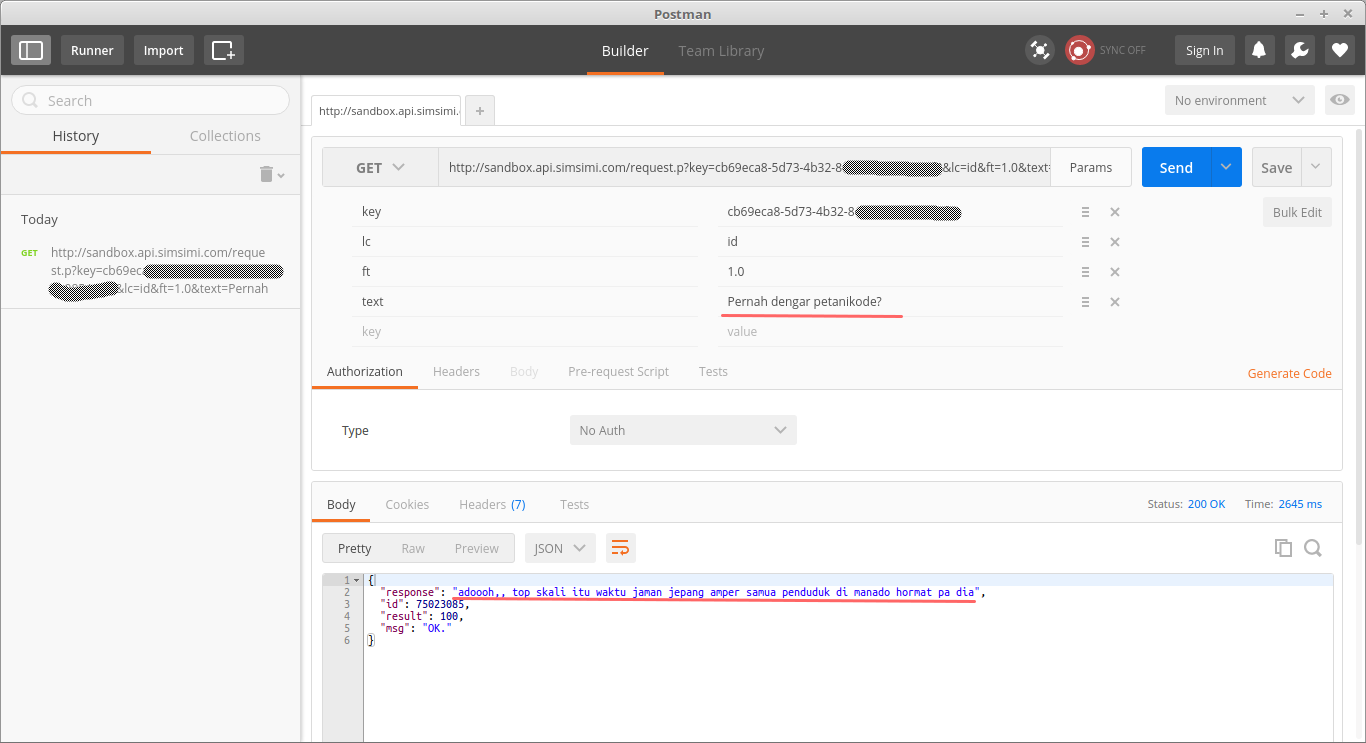Delete the lc parameter row

(1115, 242)
